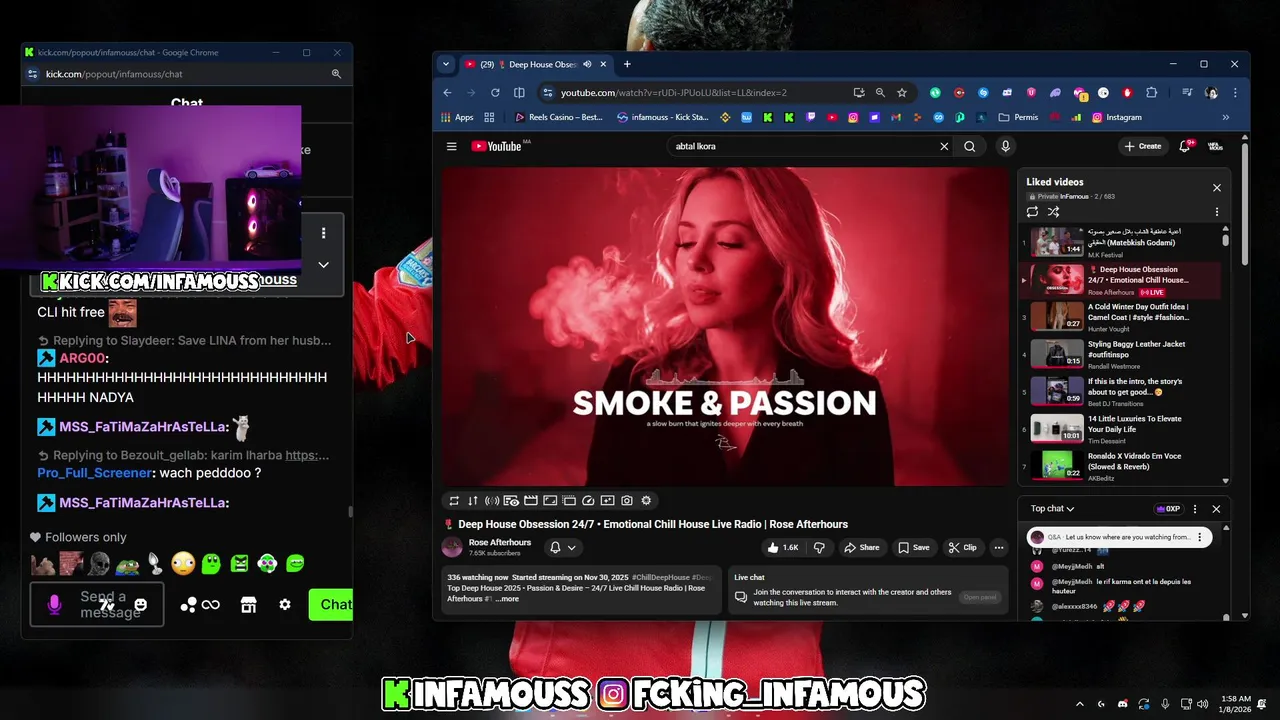Open the Kick chat shop storefront icon

pos(248,604)
